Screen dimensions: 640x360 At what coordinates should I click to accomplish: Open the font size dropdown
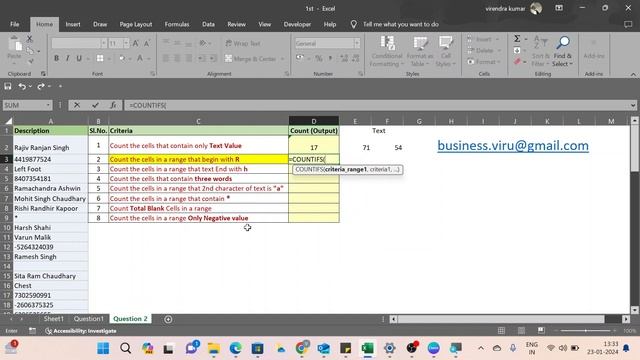click(x=126, y=43)
